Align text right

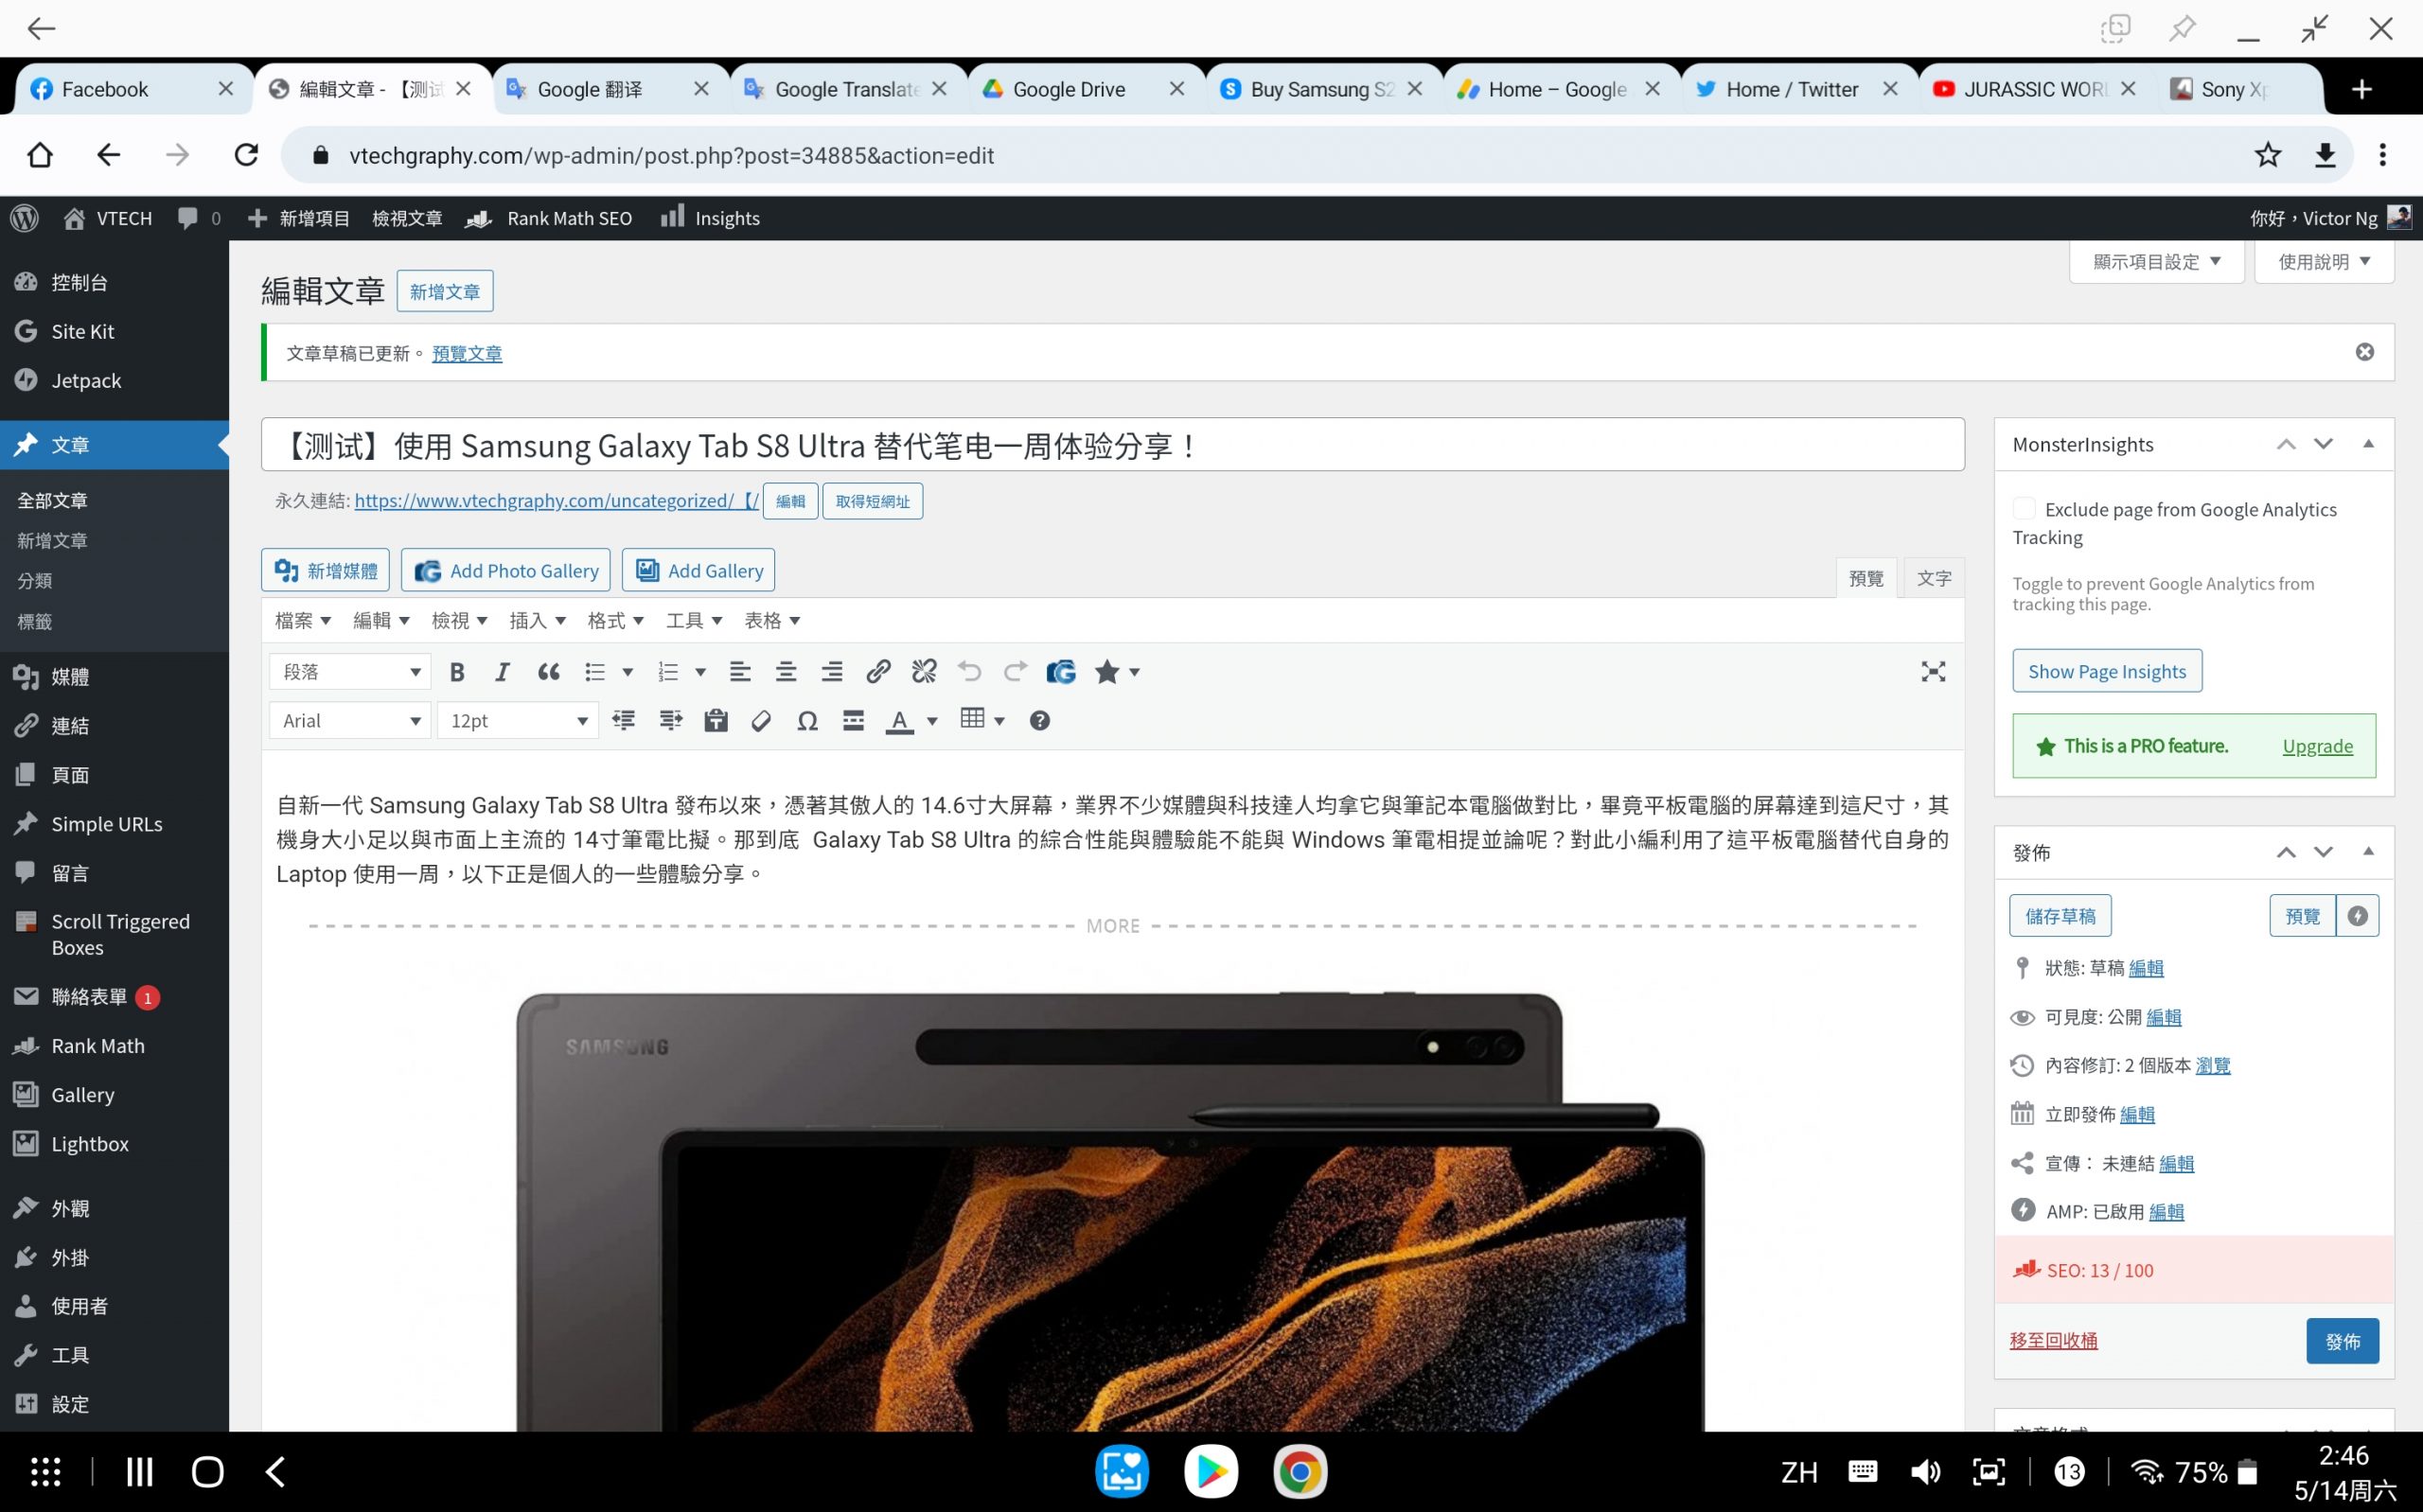point(832,672)
